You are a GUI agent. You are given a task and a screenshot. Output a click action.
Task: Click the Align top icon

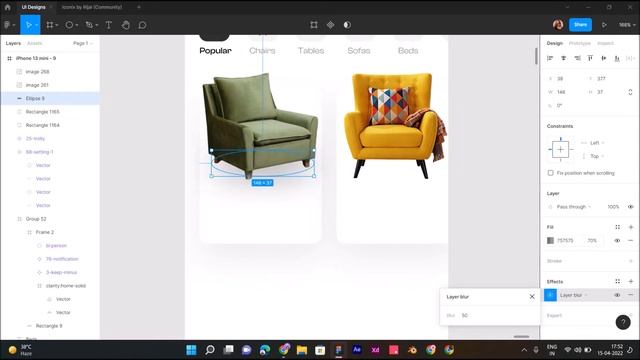pos(590,58)
